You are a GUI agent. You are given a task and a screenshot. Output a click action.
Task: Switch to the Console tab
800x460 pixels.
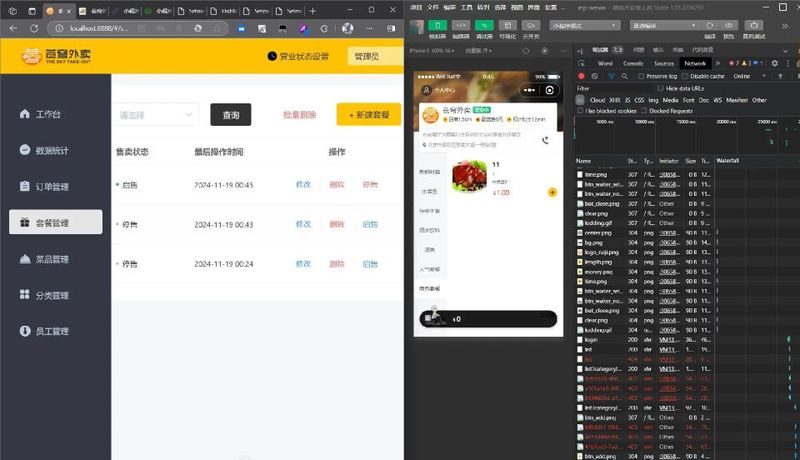[x=633, y=63]
